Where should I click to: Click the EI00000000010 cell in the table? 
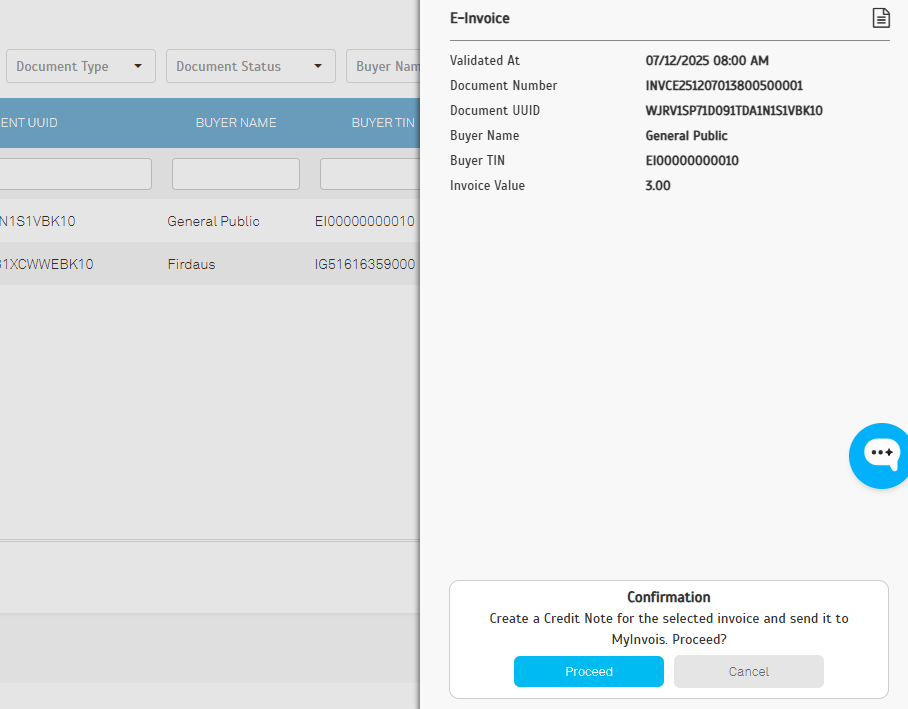(x=365, y=221)
